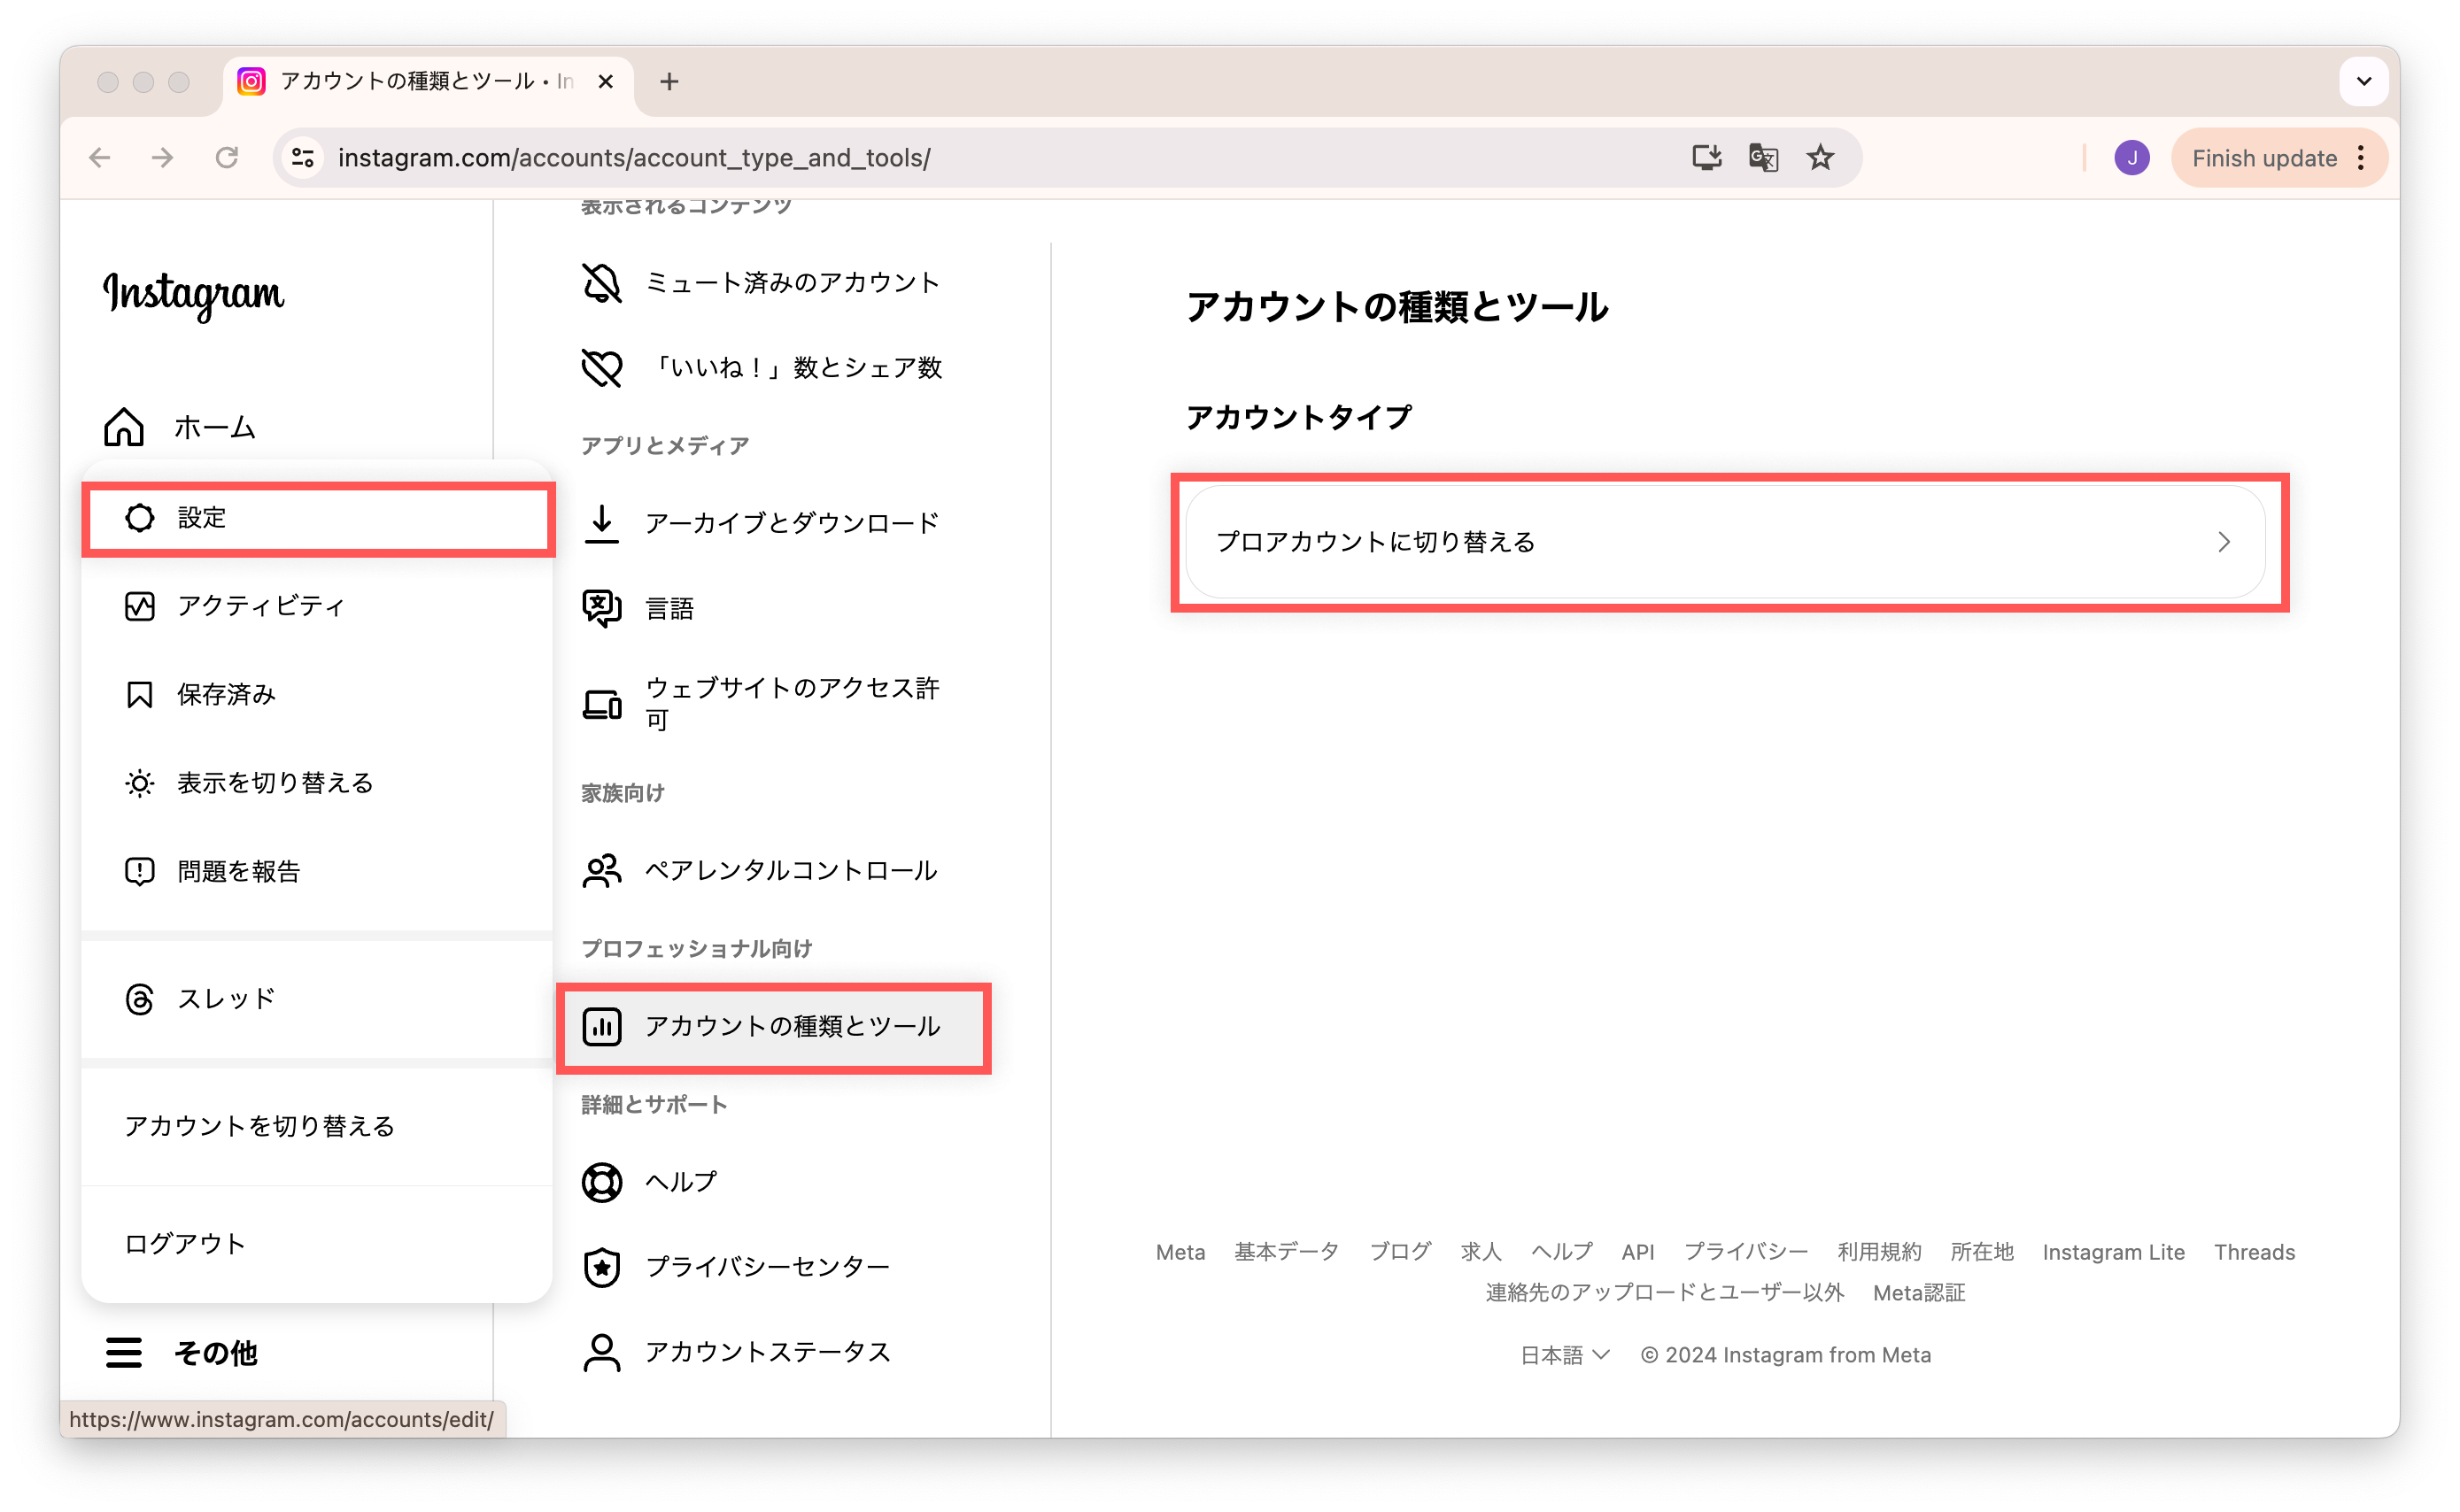
Task: Click 所在地 in the footer
Action: click(1981, 1252)
